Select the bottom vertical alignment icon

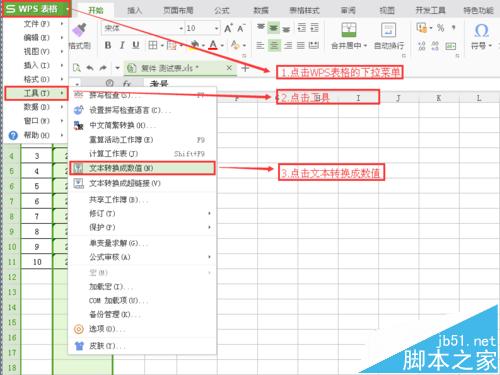click(x=286, y=28)
